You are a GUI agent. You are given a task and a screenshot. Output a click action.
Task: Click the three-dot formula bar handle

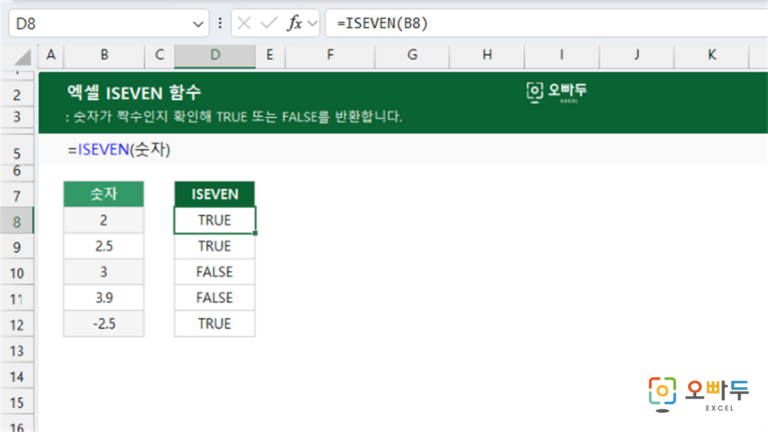click(220, 23)
